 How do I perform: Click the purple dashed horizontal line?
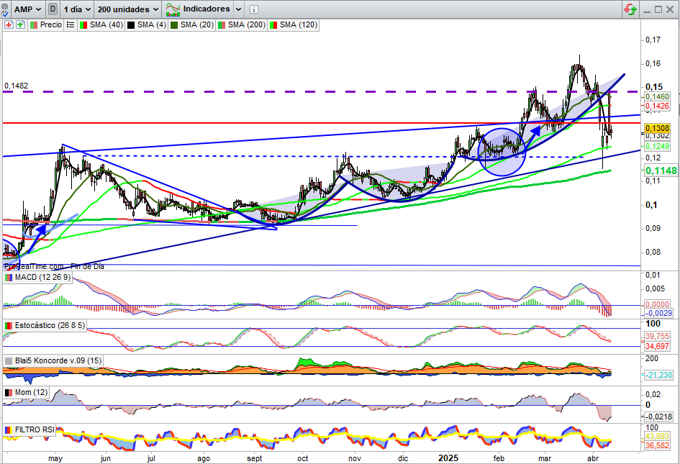[x=321, y=92]
